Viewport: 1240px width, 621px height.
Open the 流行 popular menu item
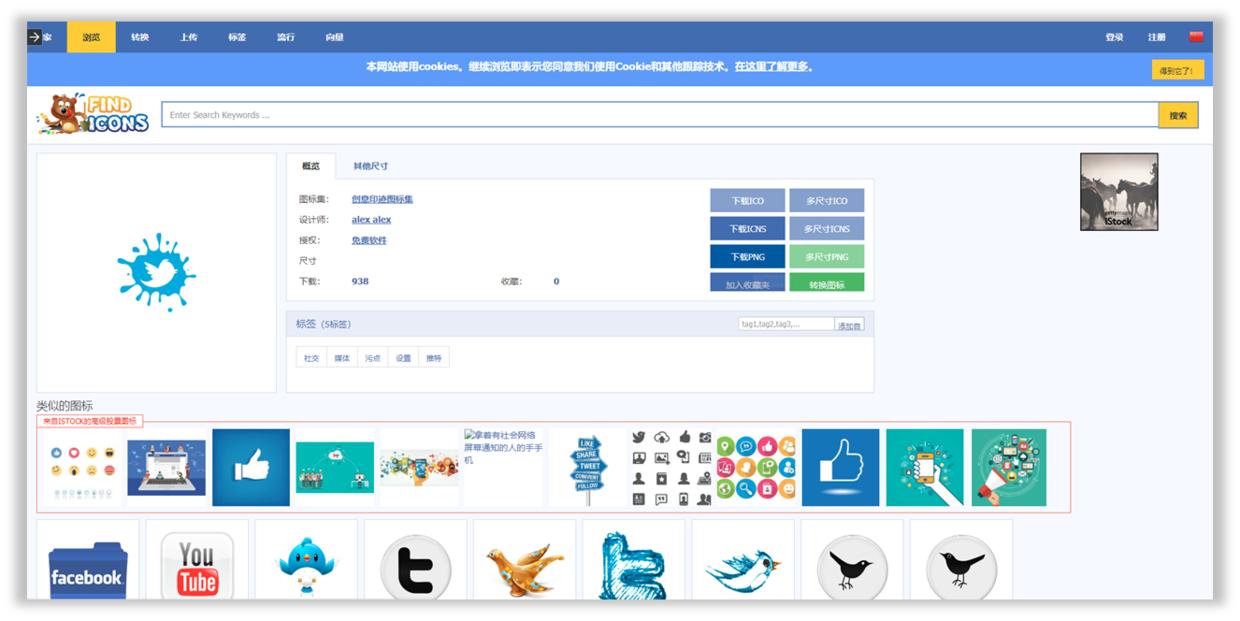point(286,37)
